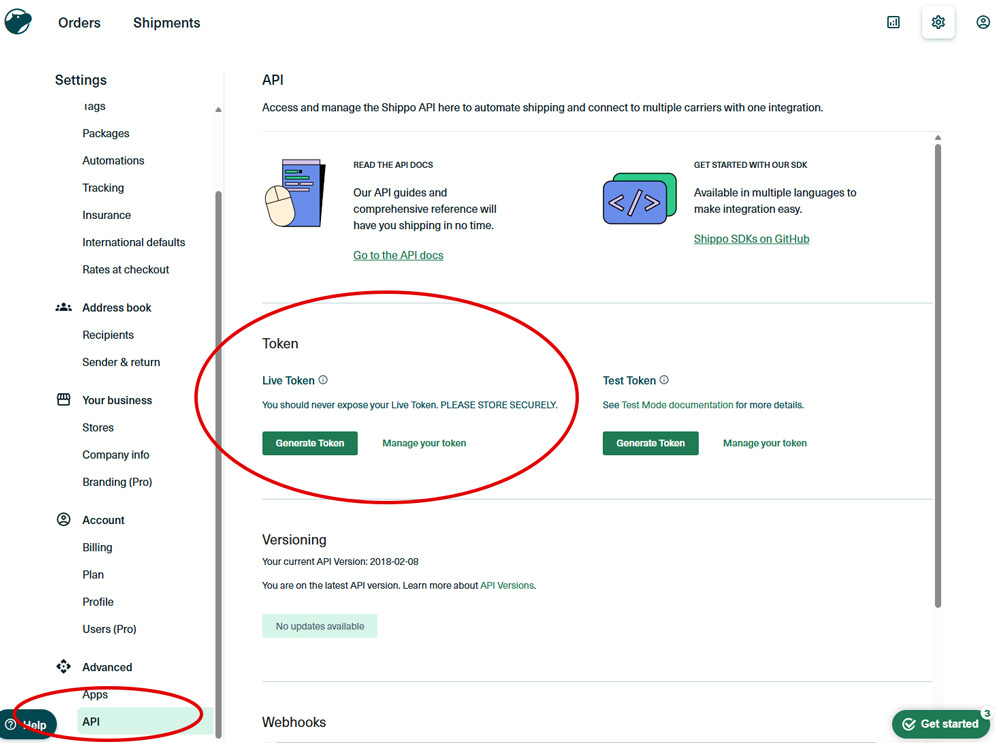Select Branding (Pro) in settings sidebar

[x=117, y=482]
